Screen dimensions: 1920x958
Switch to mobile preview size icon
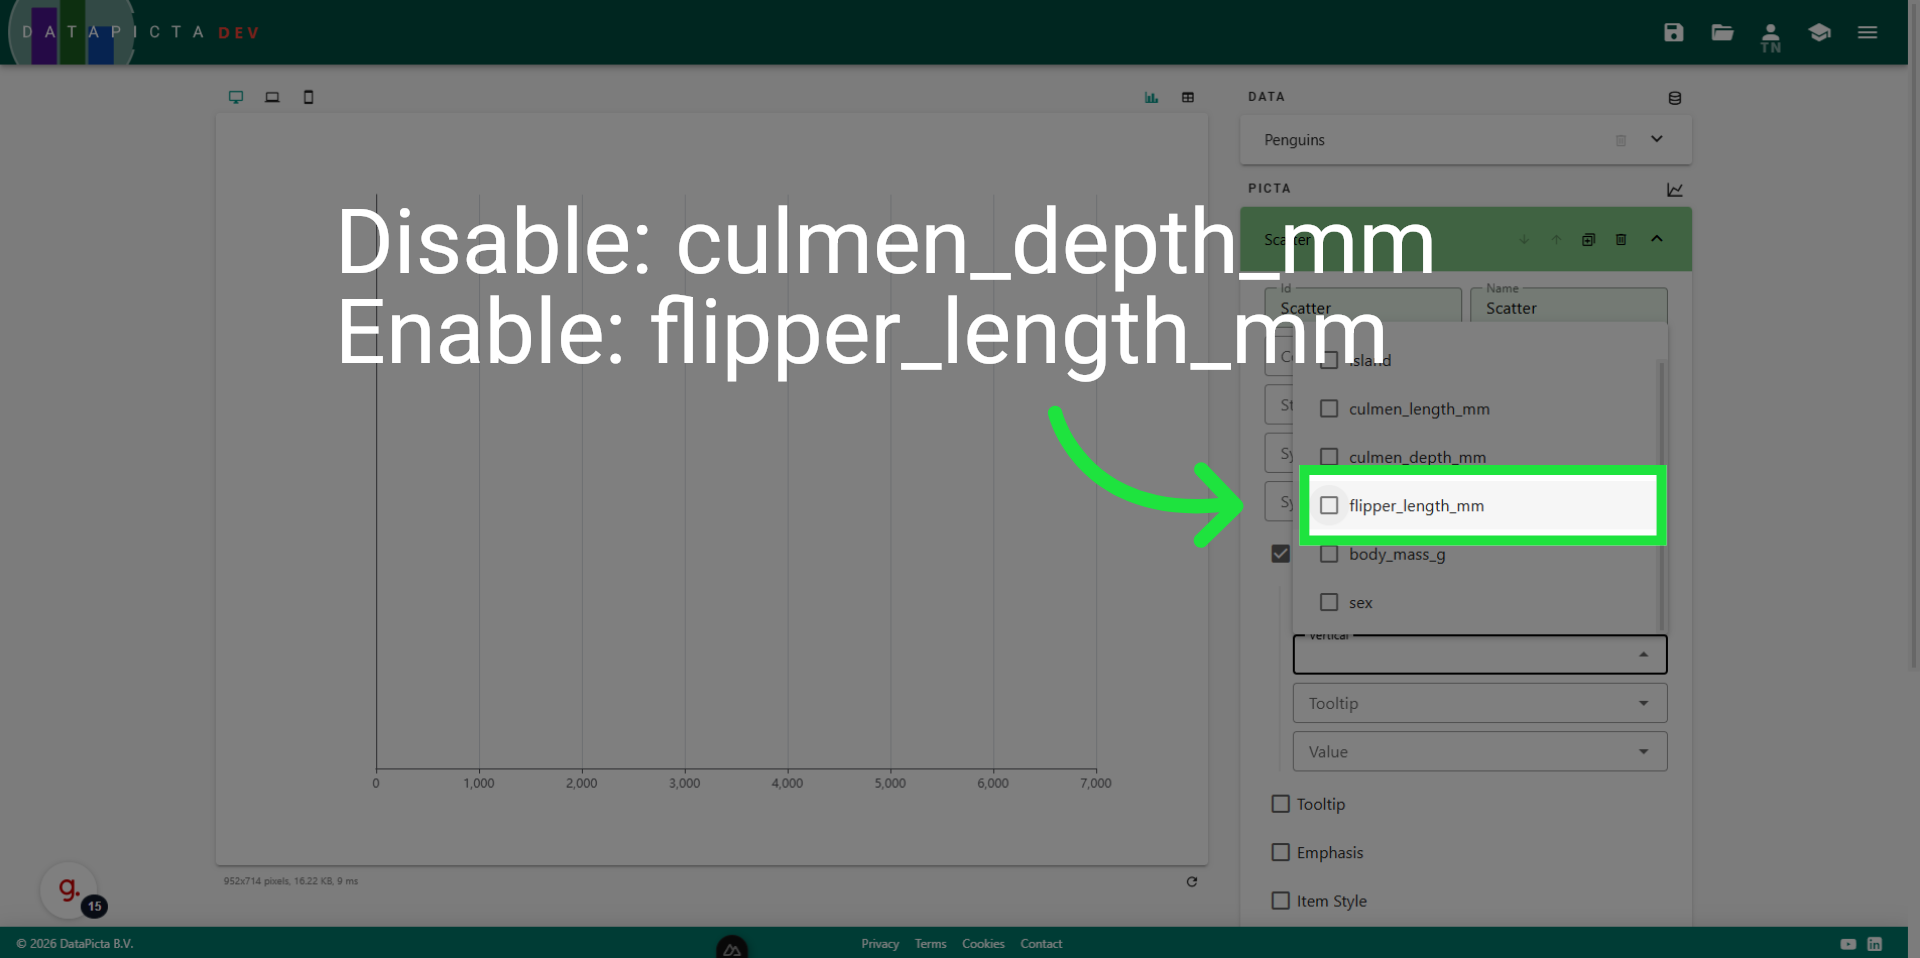[x=308, y=97]
